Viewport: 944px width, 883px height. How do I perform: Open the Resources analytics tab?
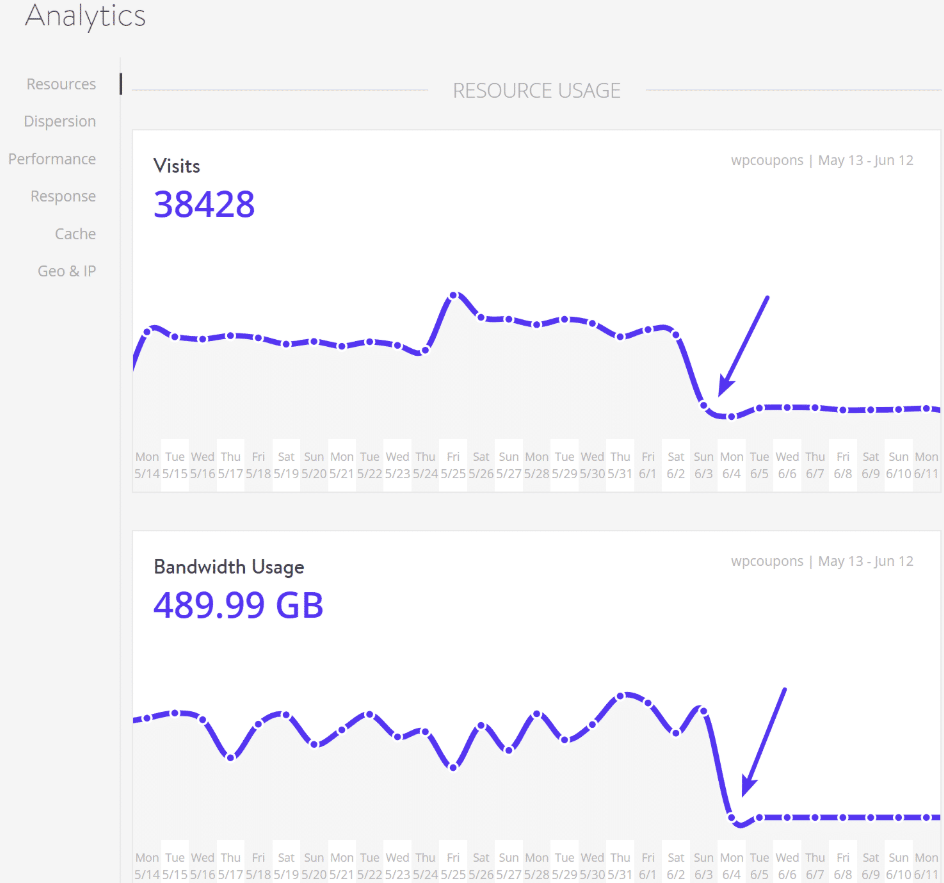(61, 84)
